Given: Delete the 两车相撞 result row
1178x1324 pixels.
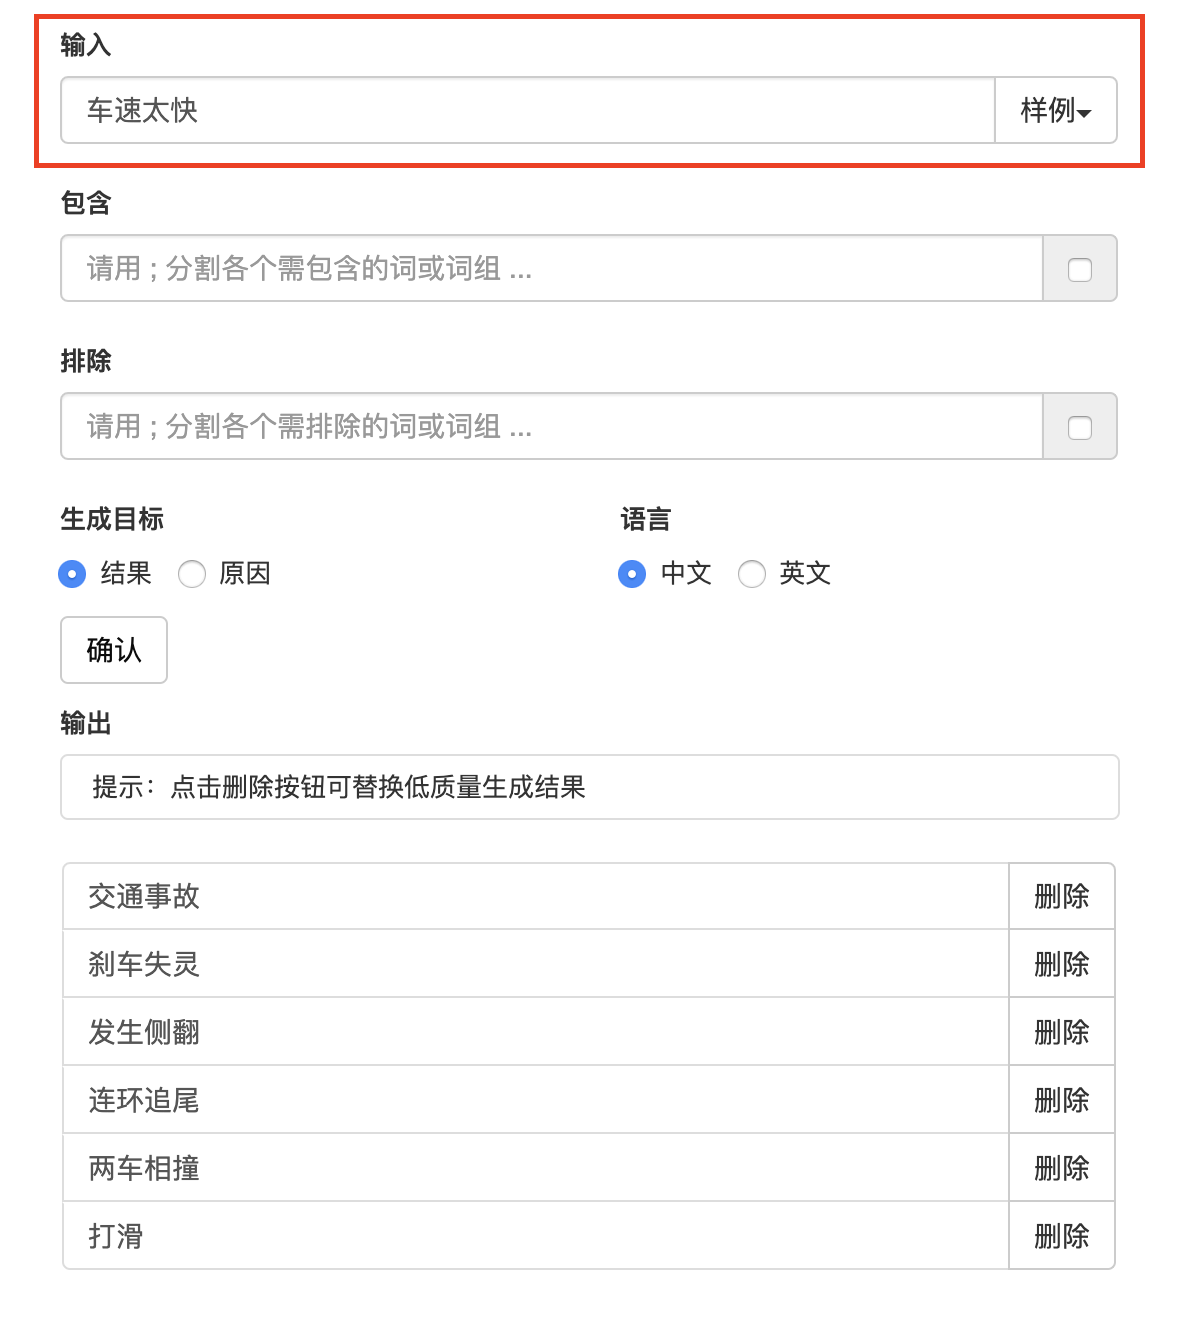Looking at the screenshot, I should (1062, 1168).
